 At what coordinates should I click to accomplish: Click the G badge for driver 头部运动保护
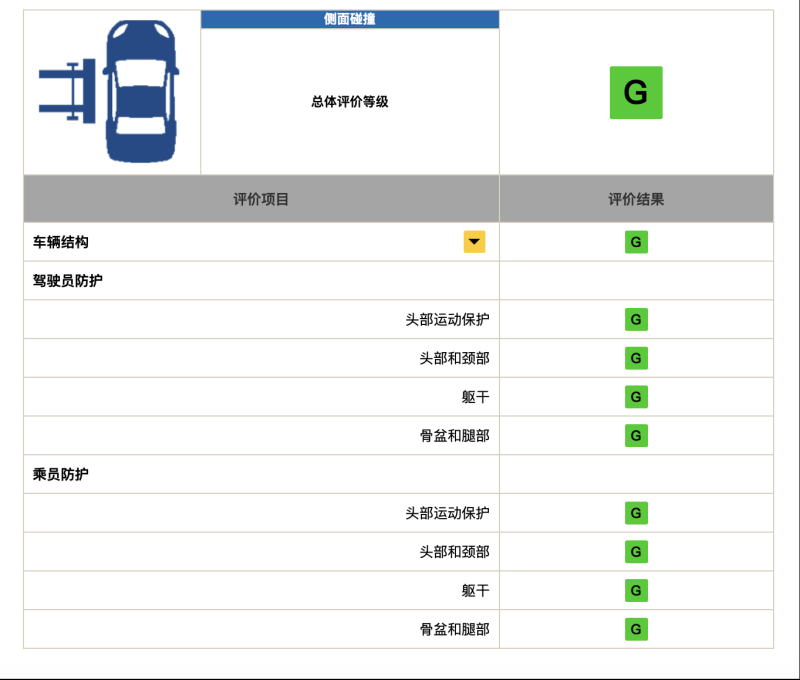point(636,319)
